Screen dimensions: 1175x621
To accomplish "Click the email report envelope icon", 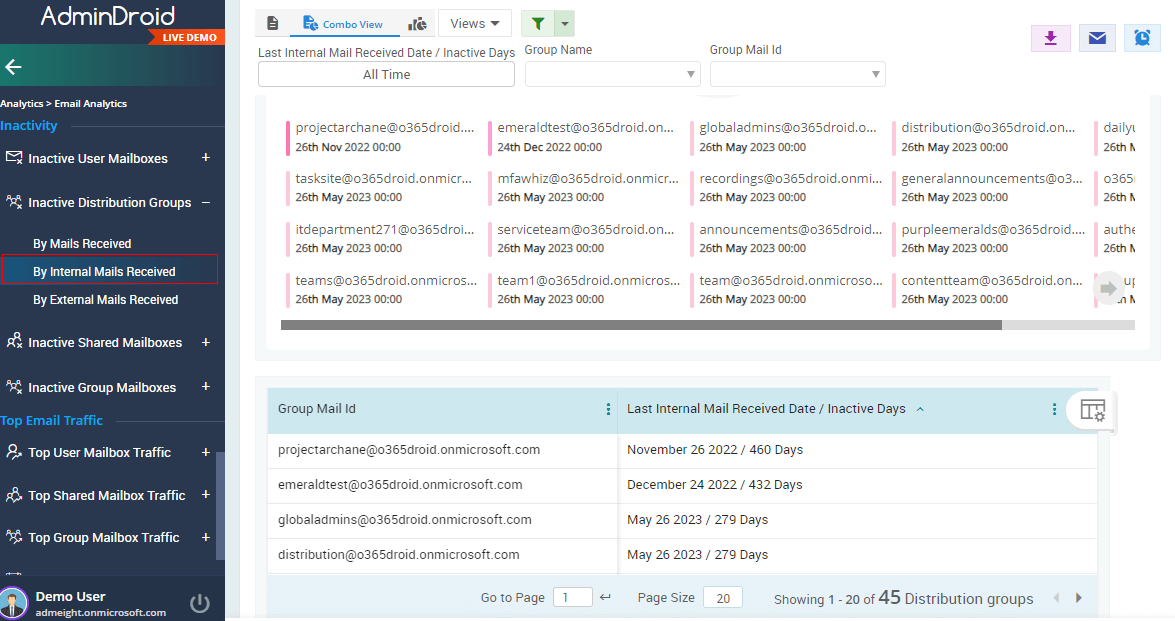I will (x=1097, y=38).
